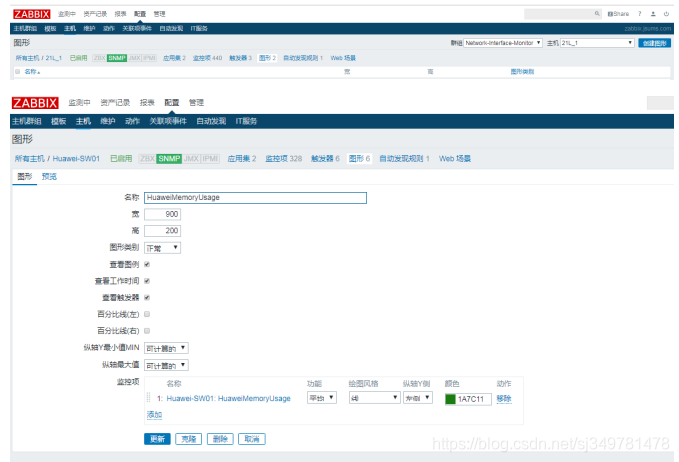Open the Huawei-SW01: HuaweiMemoryUsage item link
This screenshot has height=462, width=679.
pos(228,398)
